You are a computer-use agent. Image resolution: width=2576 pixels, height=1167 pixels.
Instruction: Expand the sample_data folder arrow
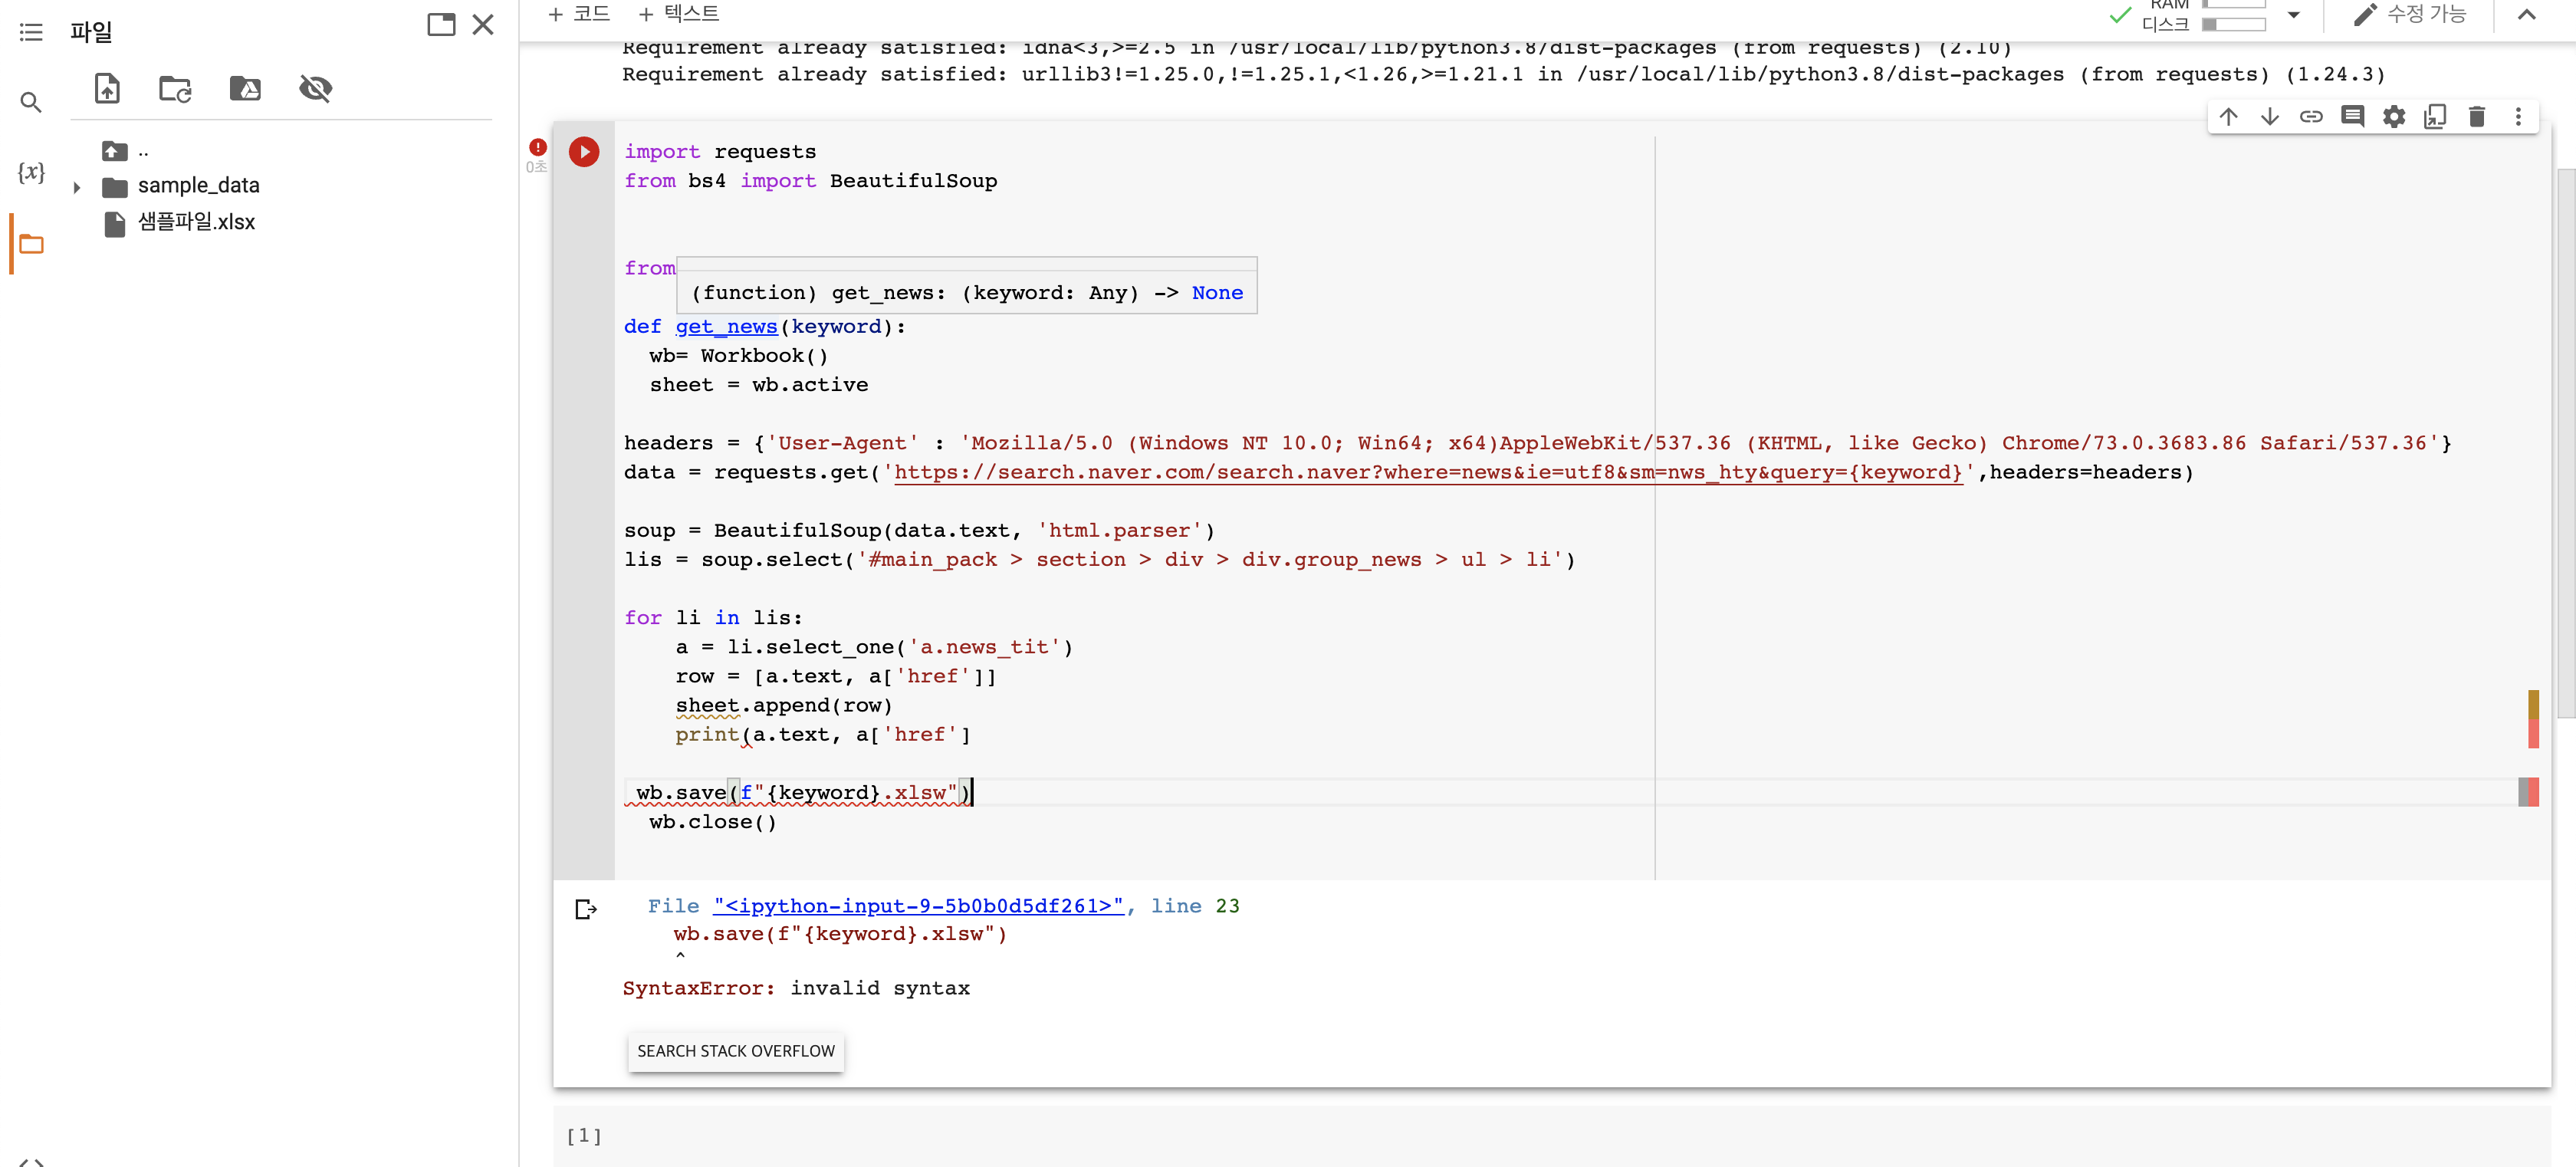point(77,187)
